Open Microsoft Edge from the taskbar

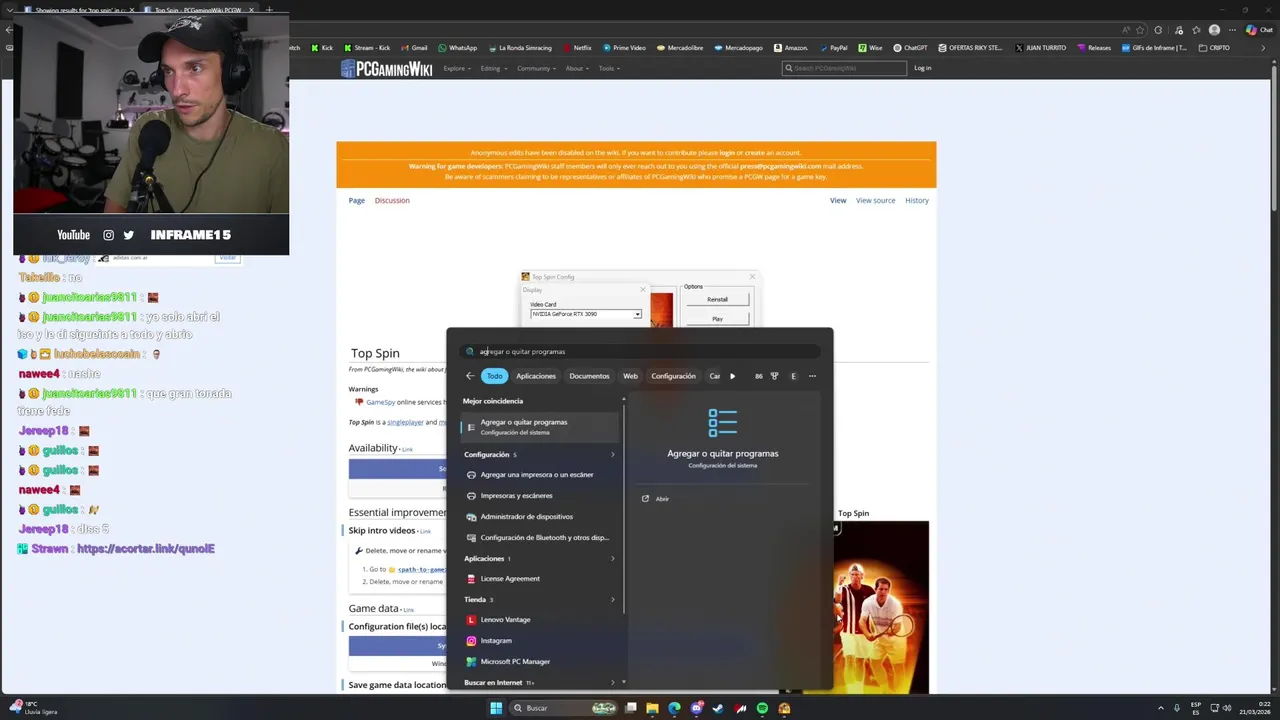pos(674,708)
